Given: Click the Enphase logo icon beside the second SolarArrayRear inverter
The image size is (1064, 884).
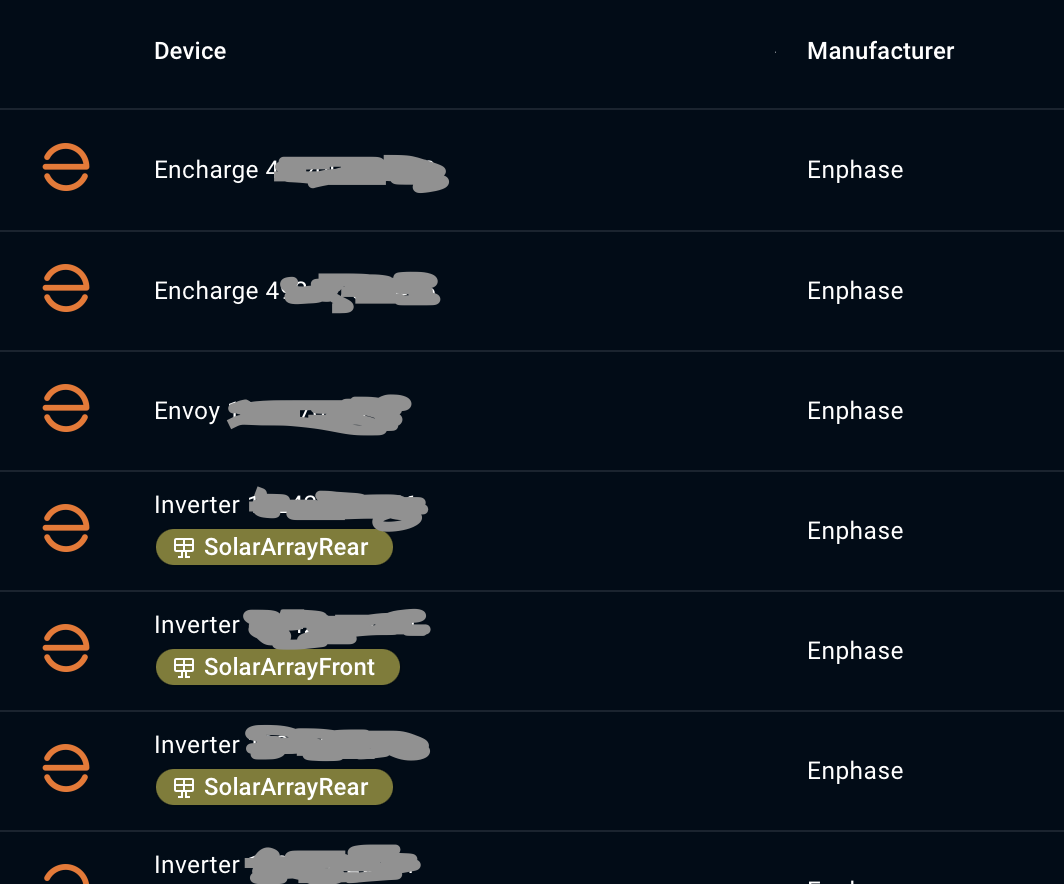Looking at the screenshot, I should pyautogui.click(x=65, y=768).
